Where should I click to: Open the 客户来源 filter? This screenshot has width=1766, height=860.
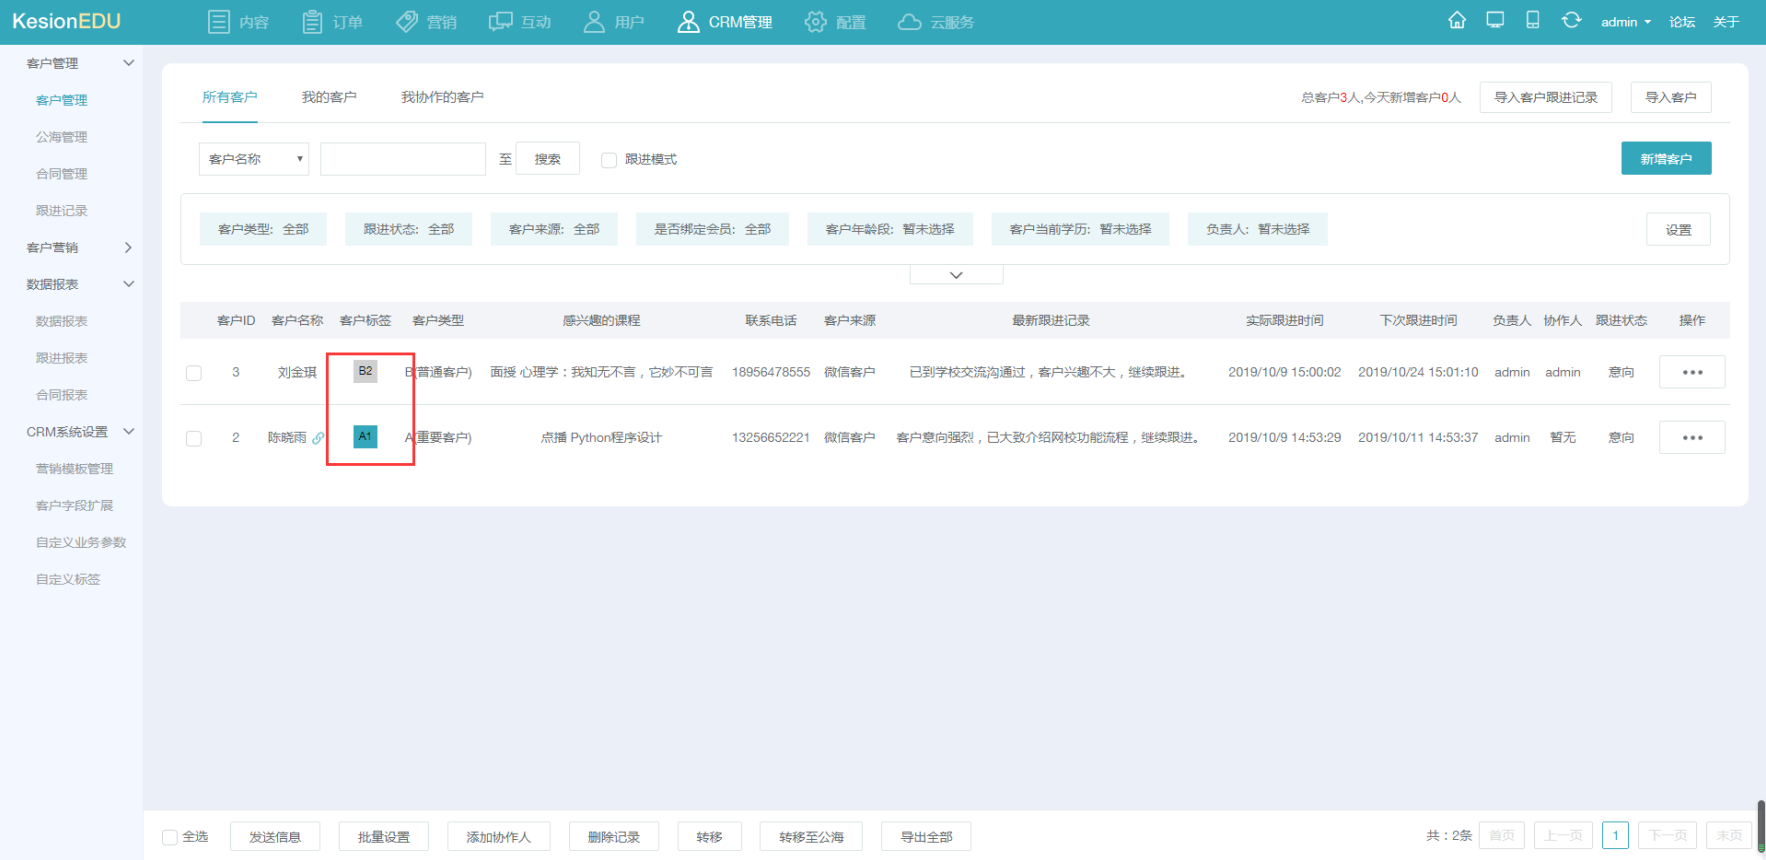click(554, 229)
